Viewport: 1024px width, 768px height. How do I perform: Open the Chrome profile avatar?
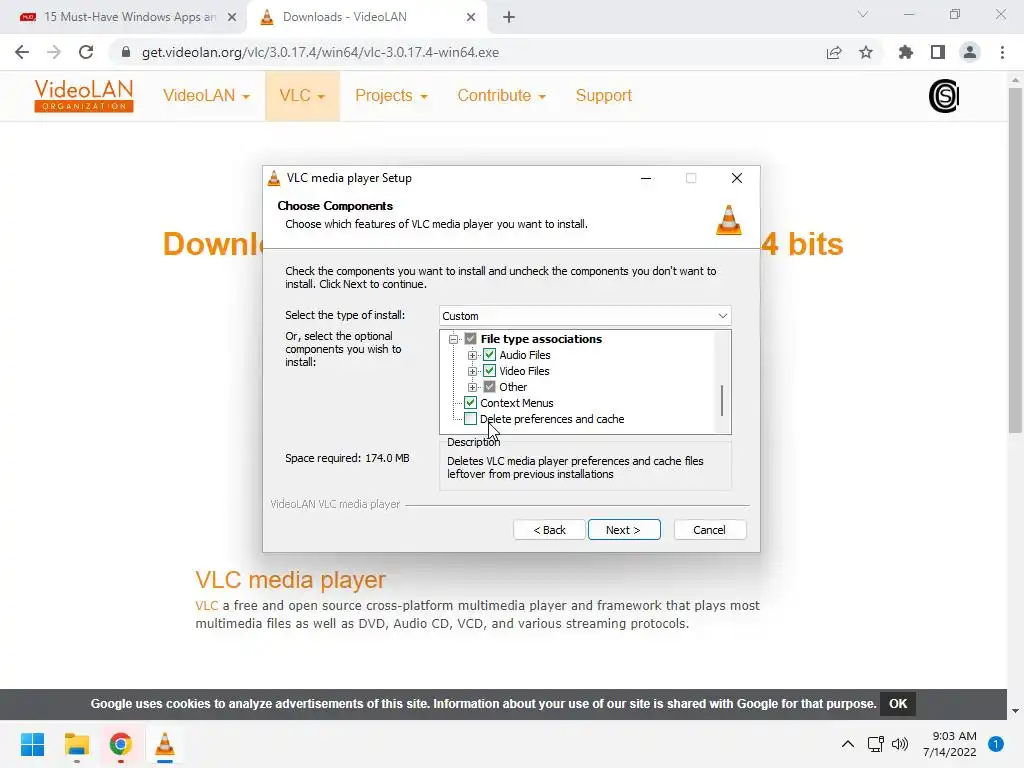click(x=970, y=52)
